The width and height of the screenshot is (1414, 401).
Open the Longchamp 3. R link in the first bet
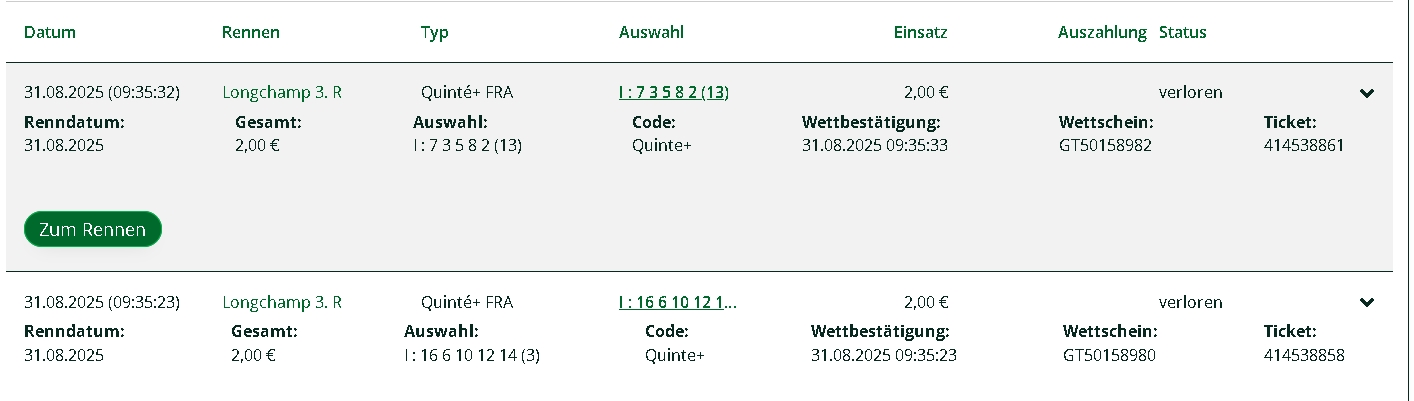[x=282, y=93]
